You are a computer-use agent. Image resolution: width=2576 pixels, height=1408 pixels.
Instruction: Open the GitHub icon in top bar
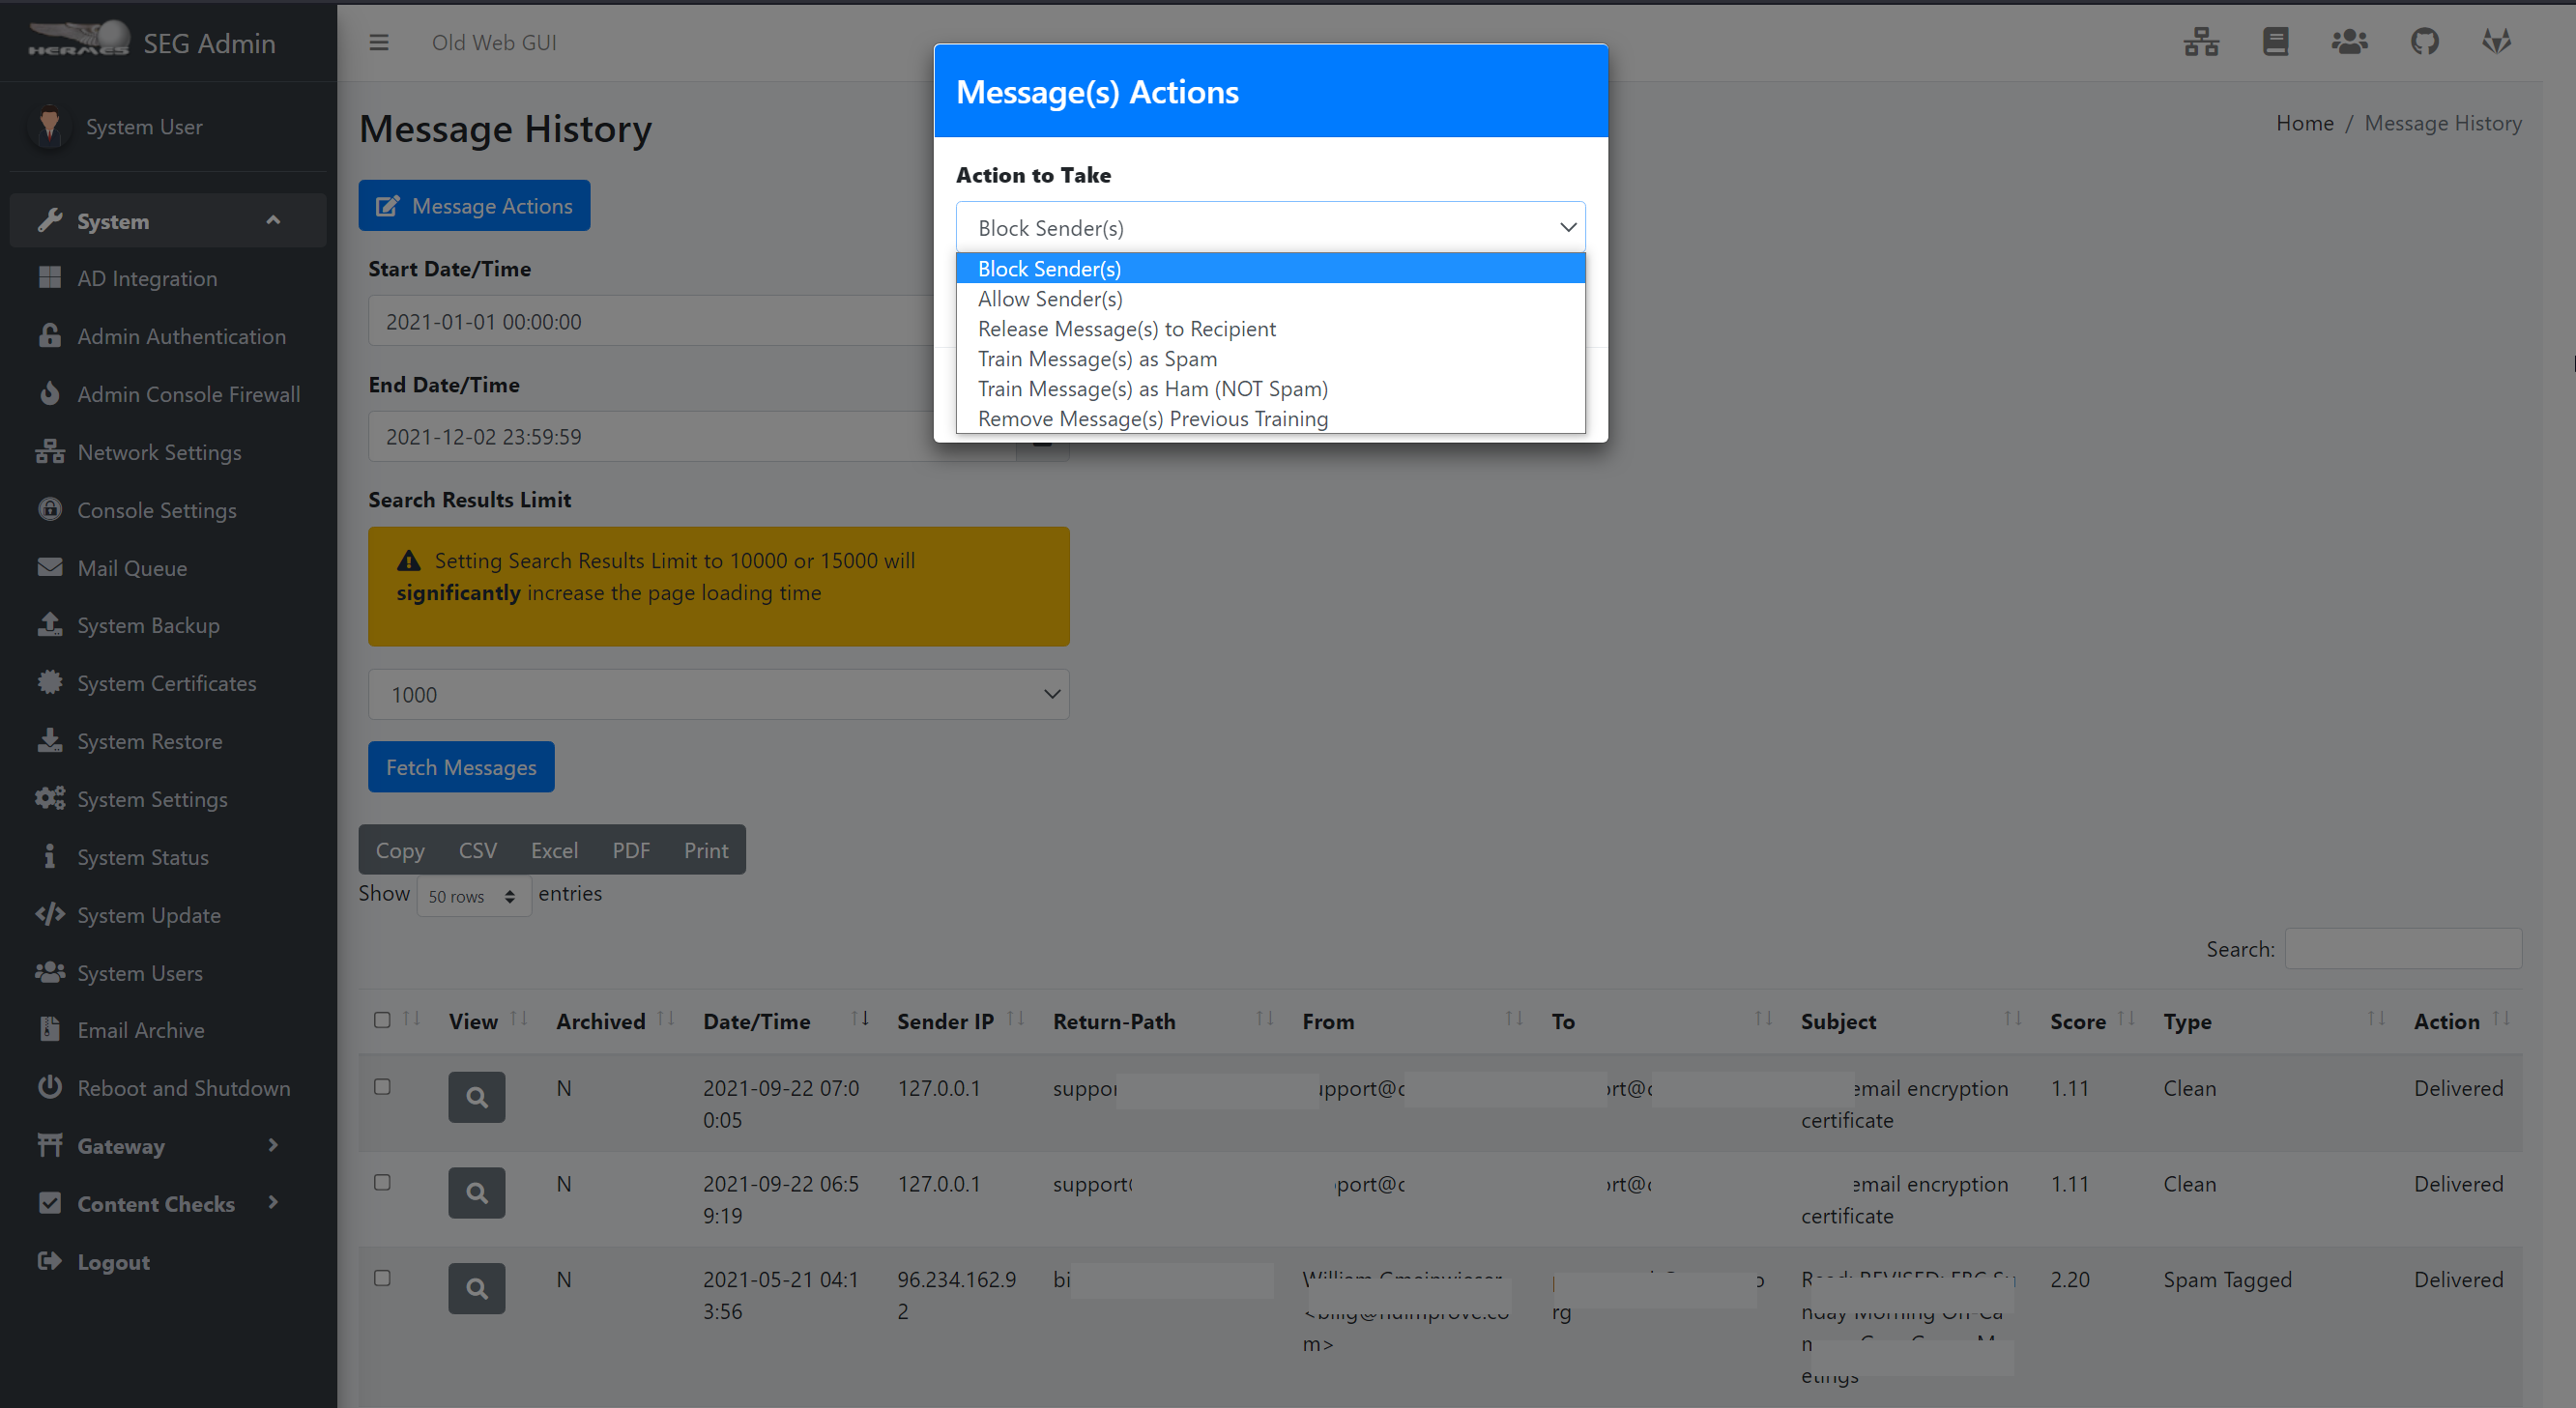2424,42
